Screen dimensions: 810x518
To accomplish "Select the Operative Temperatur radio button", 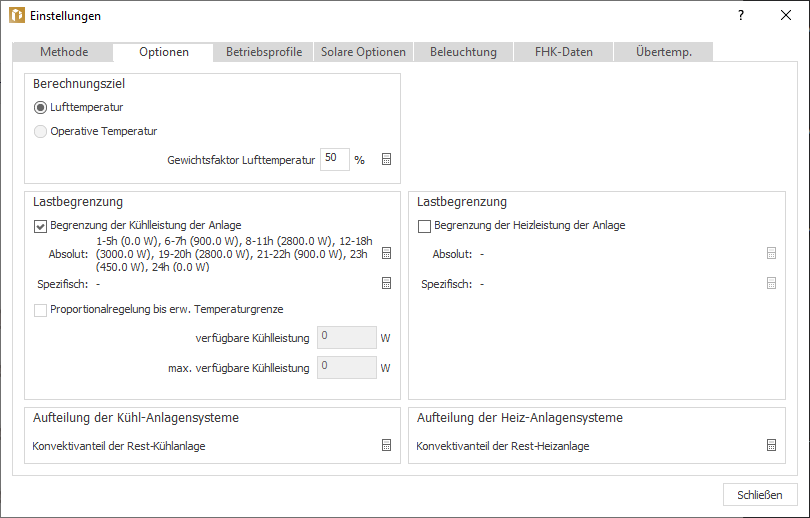I will pos(40,132).
